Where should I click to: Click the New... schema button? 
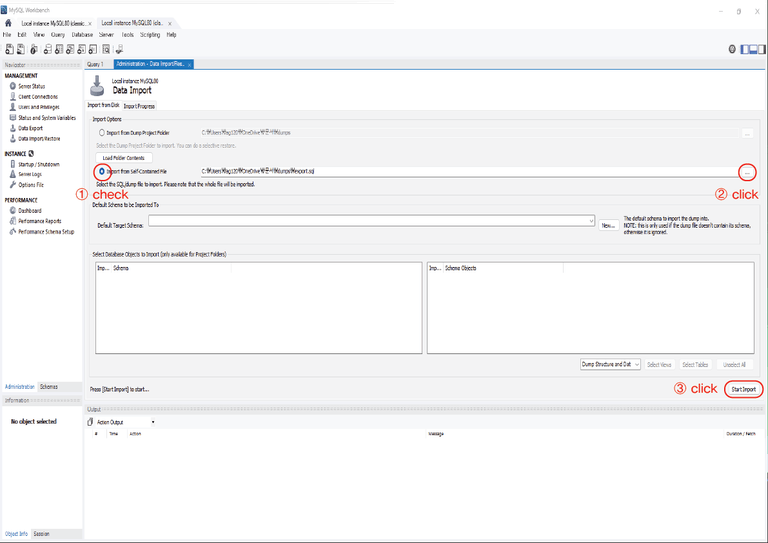pos(608,225)
